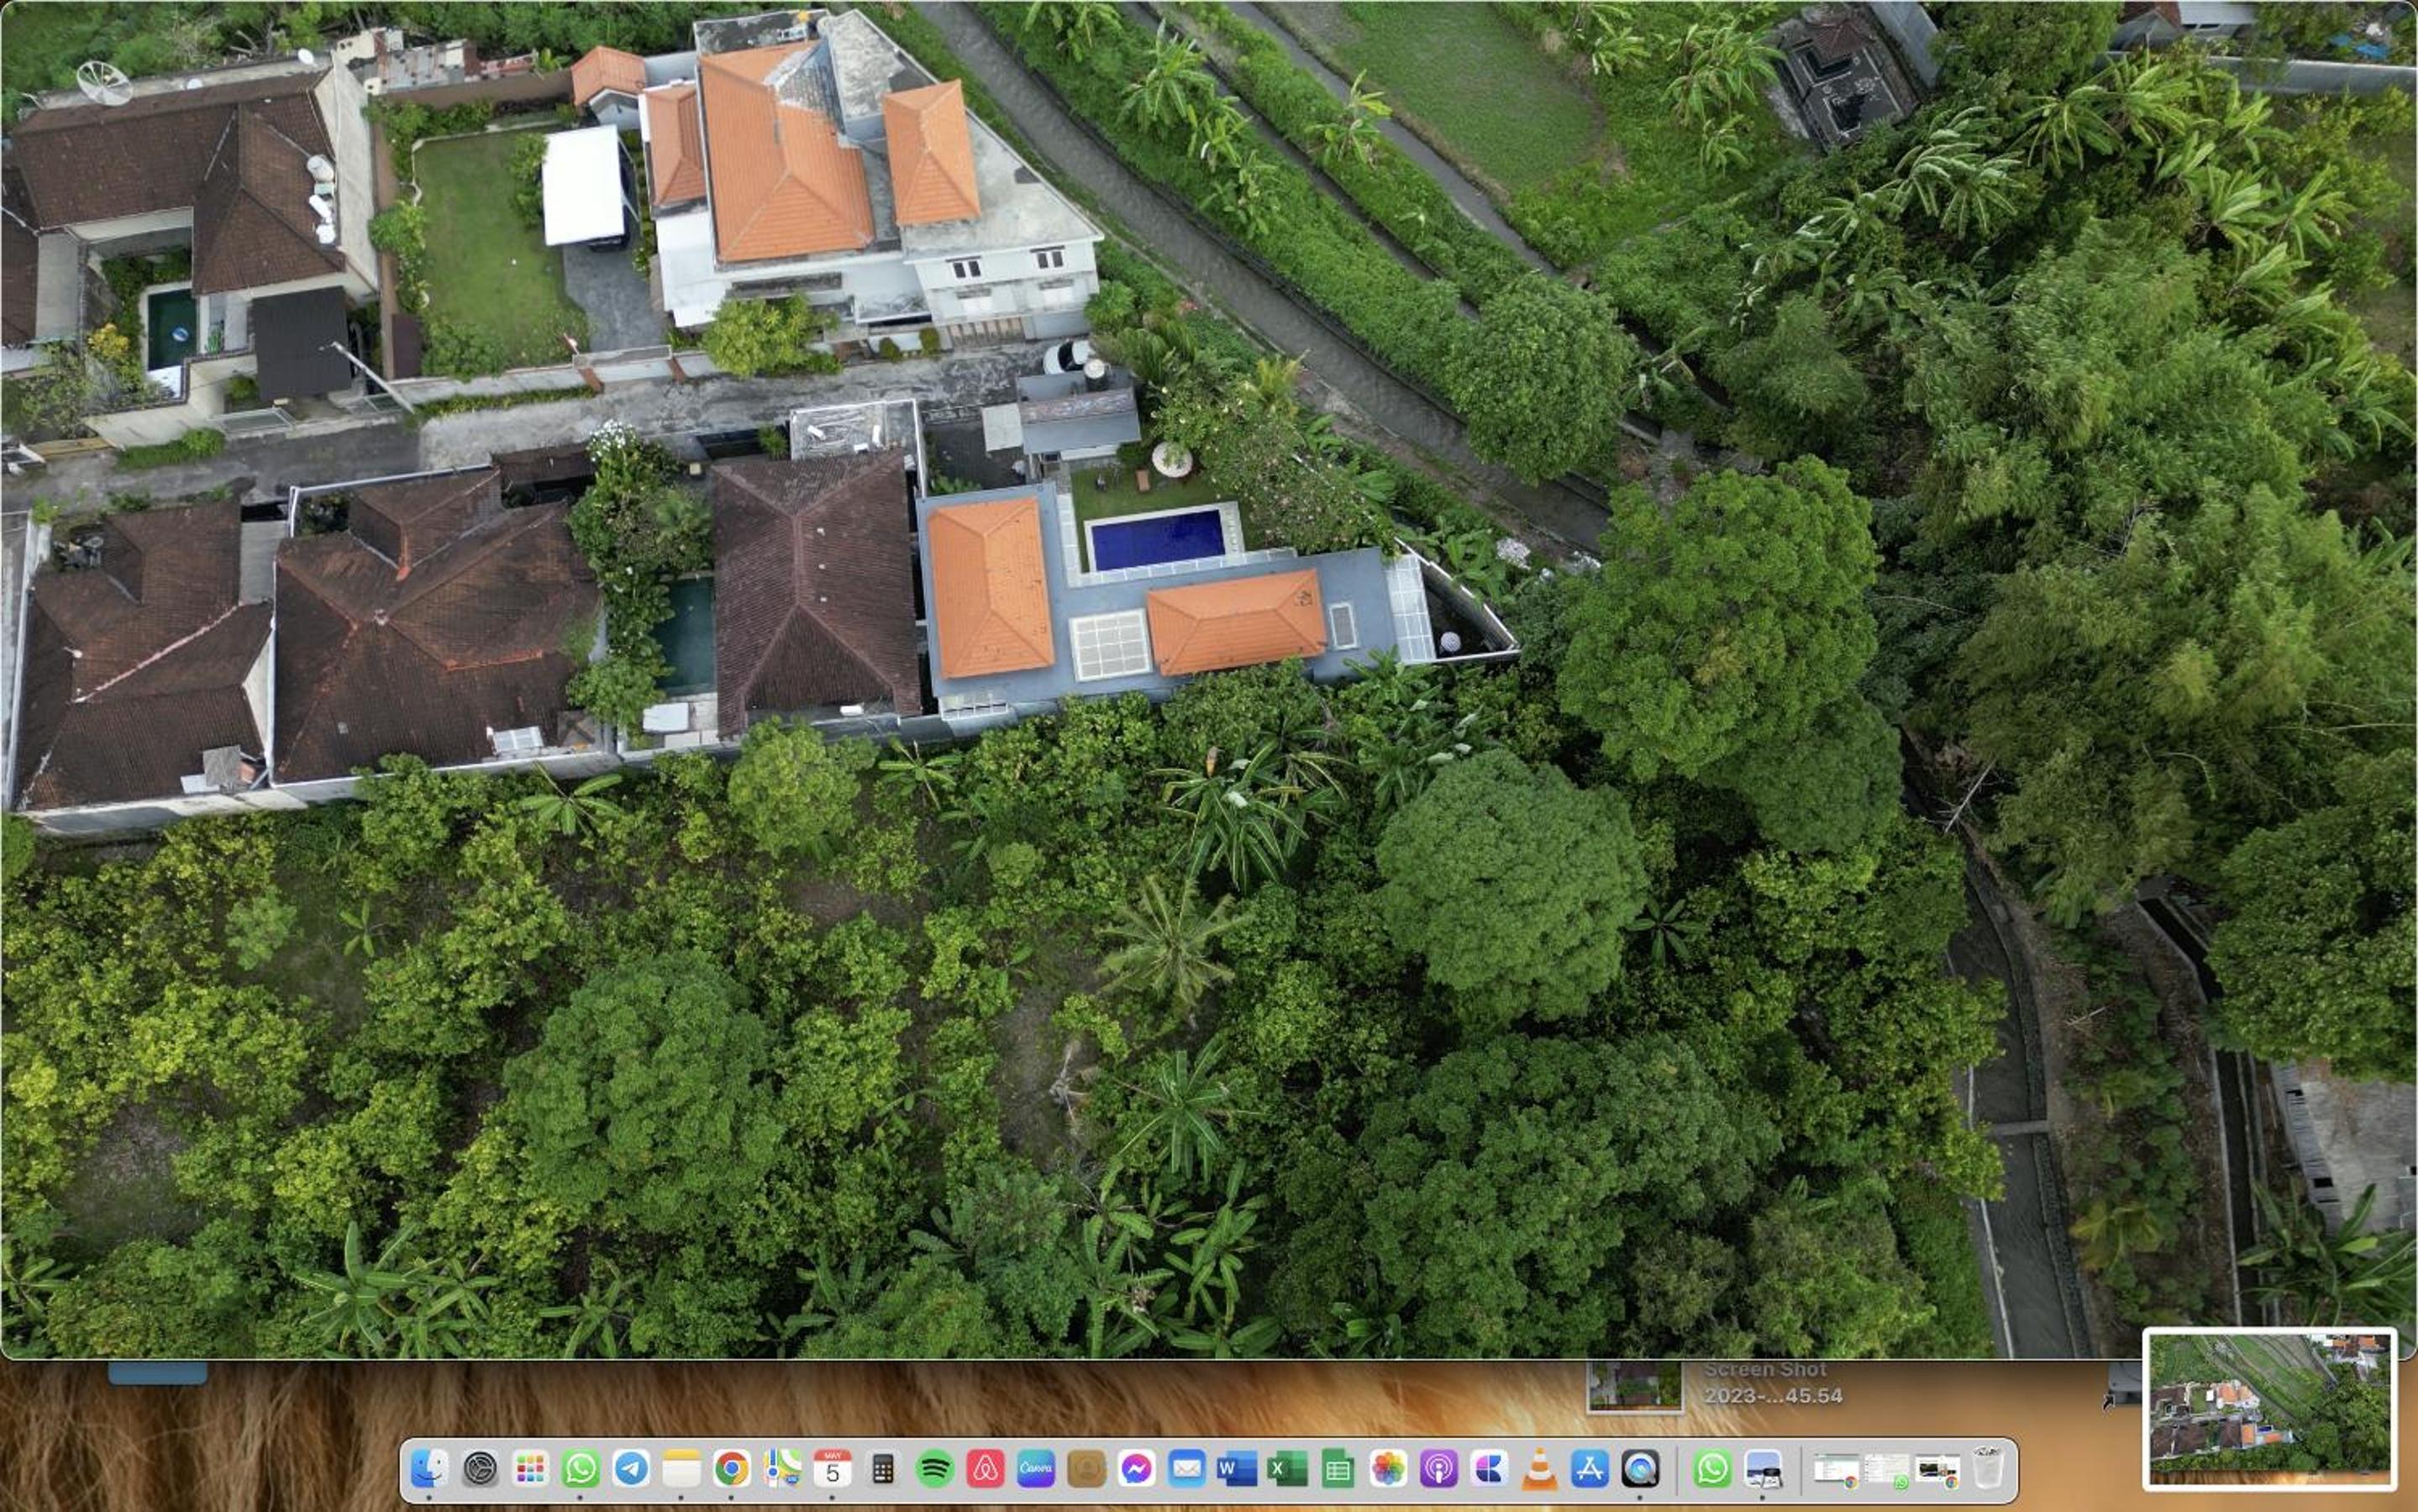Launch VLC media player
This screenshot has width=2418, height=1512.
(x=1539, y=1469)
